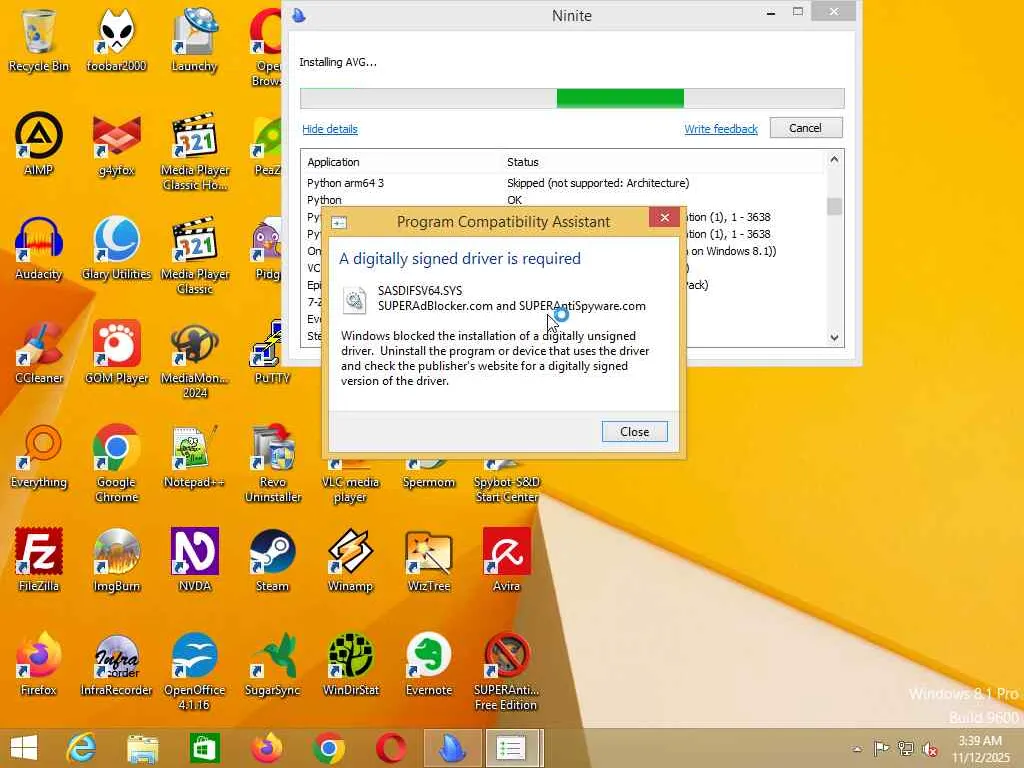Click the Audacity desktop shortcut
1024x768 pixels.
tap(39, 249)
